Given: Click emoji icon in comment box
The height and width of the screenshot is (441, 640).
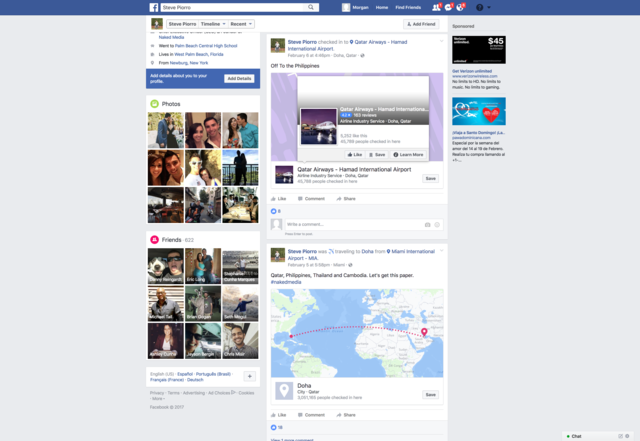Looking at the screenshot, I should pos(437,225).
